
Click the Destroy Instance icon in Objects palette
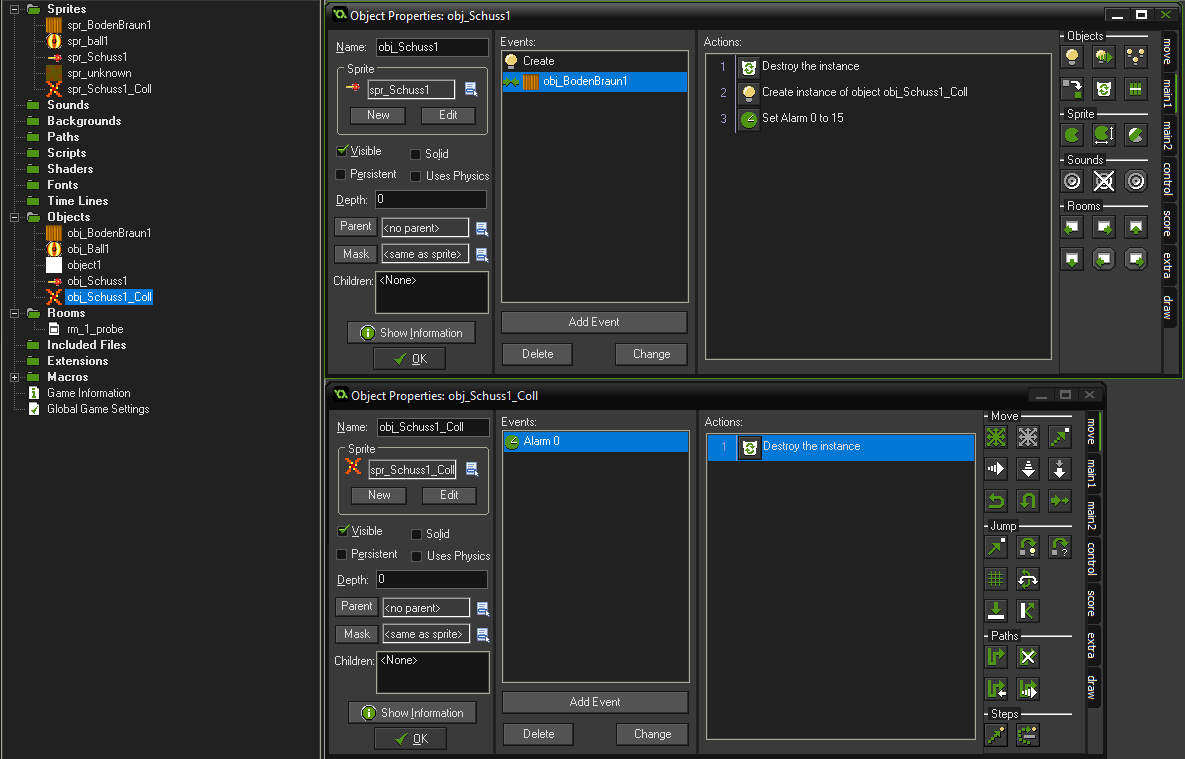tap(1104, 89)
